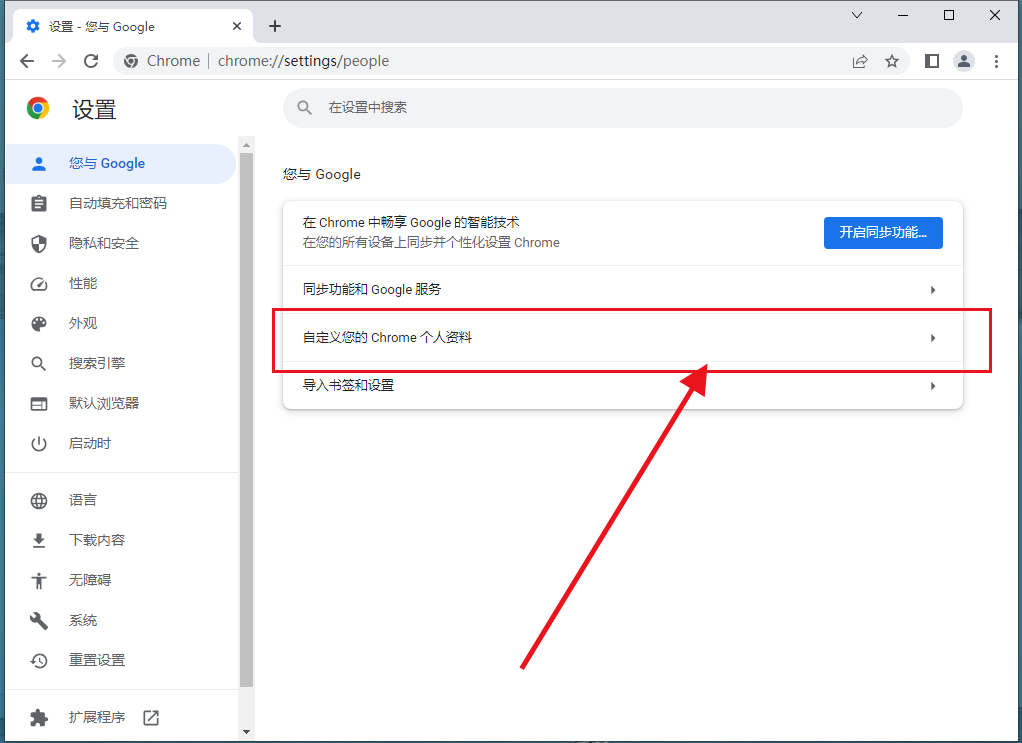Open a new tab with plus icon
The width and height of the screenshot is (1022, 743).
(x=275, y=26)
